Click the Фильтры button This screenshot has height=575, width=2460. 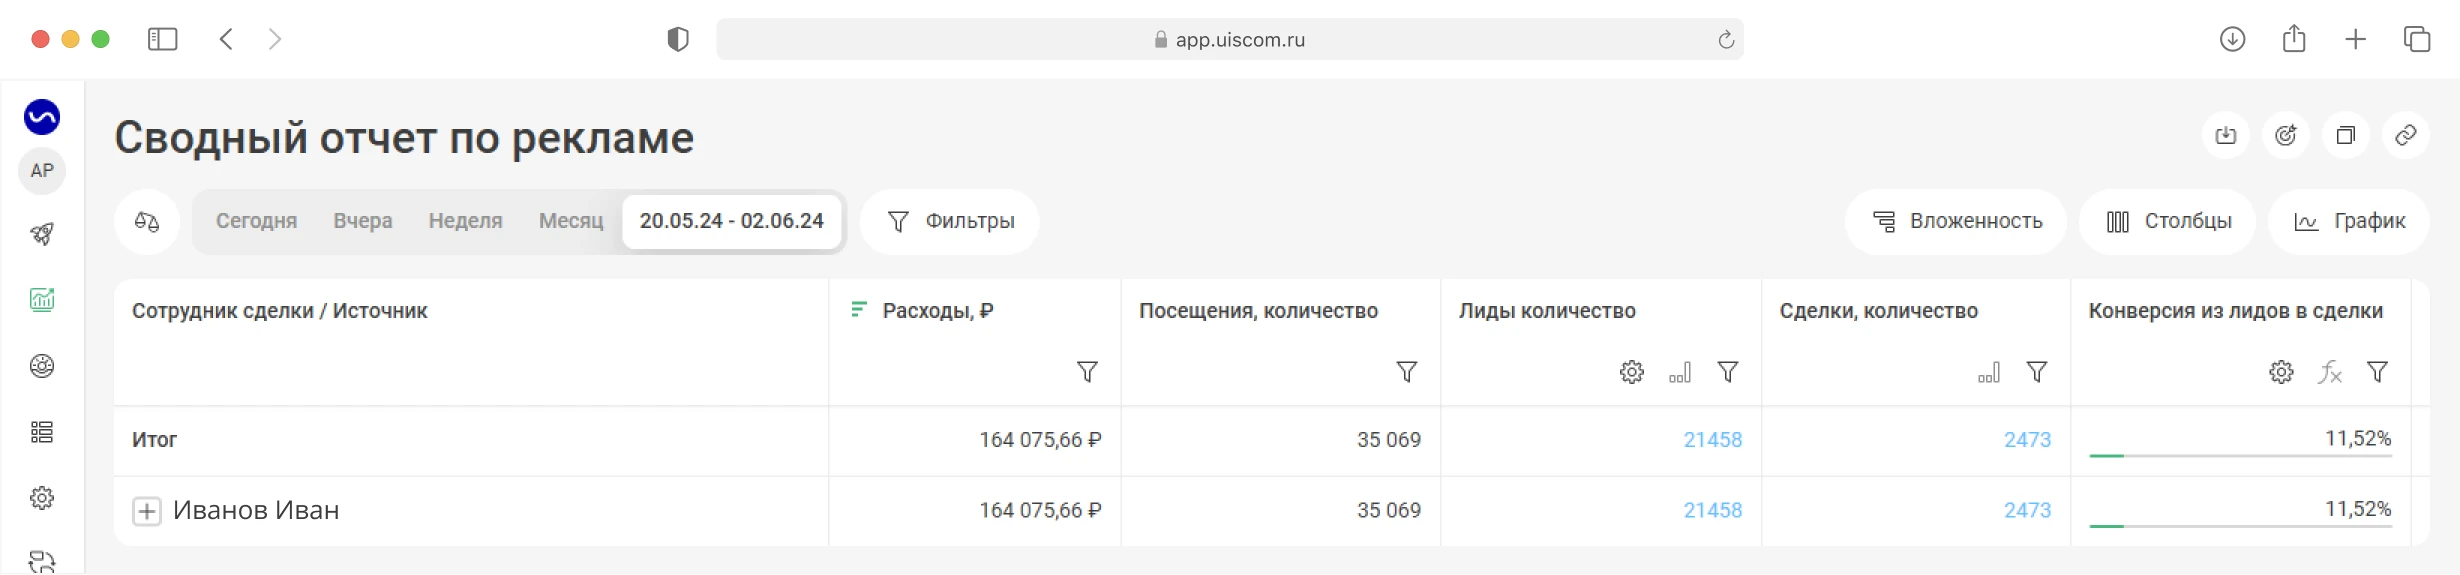(x=950, y=221)
